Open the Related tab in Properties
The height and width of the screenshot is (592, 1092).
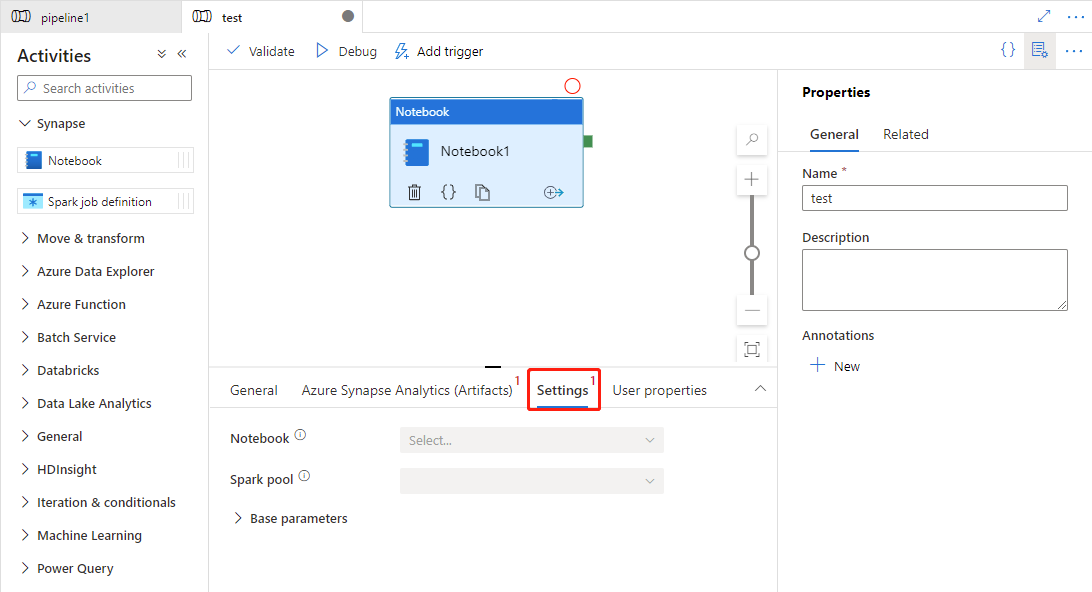point(905,133)
